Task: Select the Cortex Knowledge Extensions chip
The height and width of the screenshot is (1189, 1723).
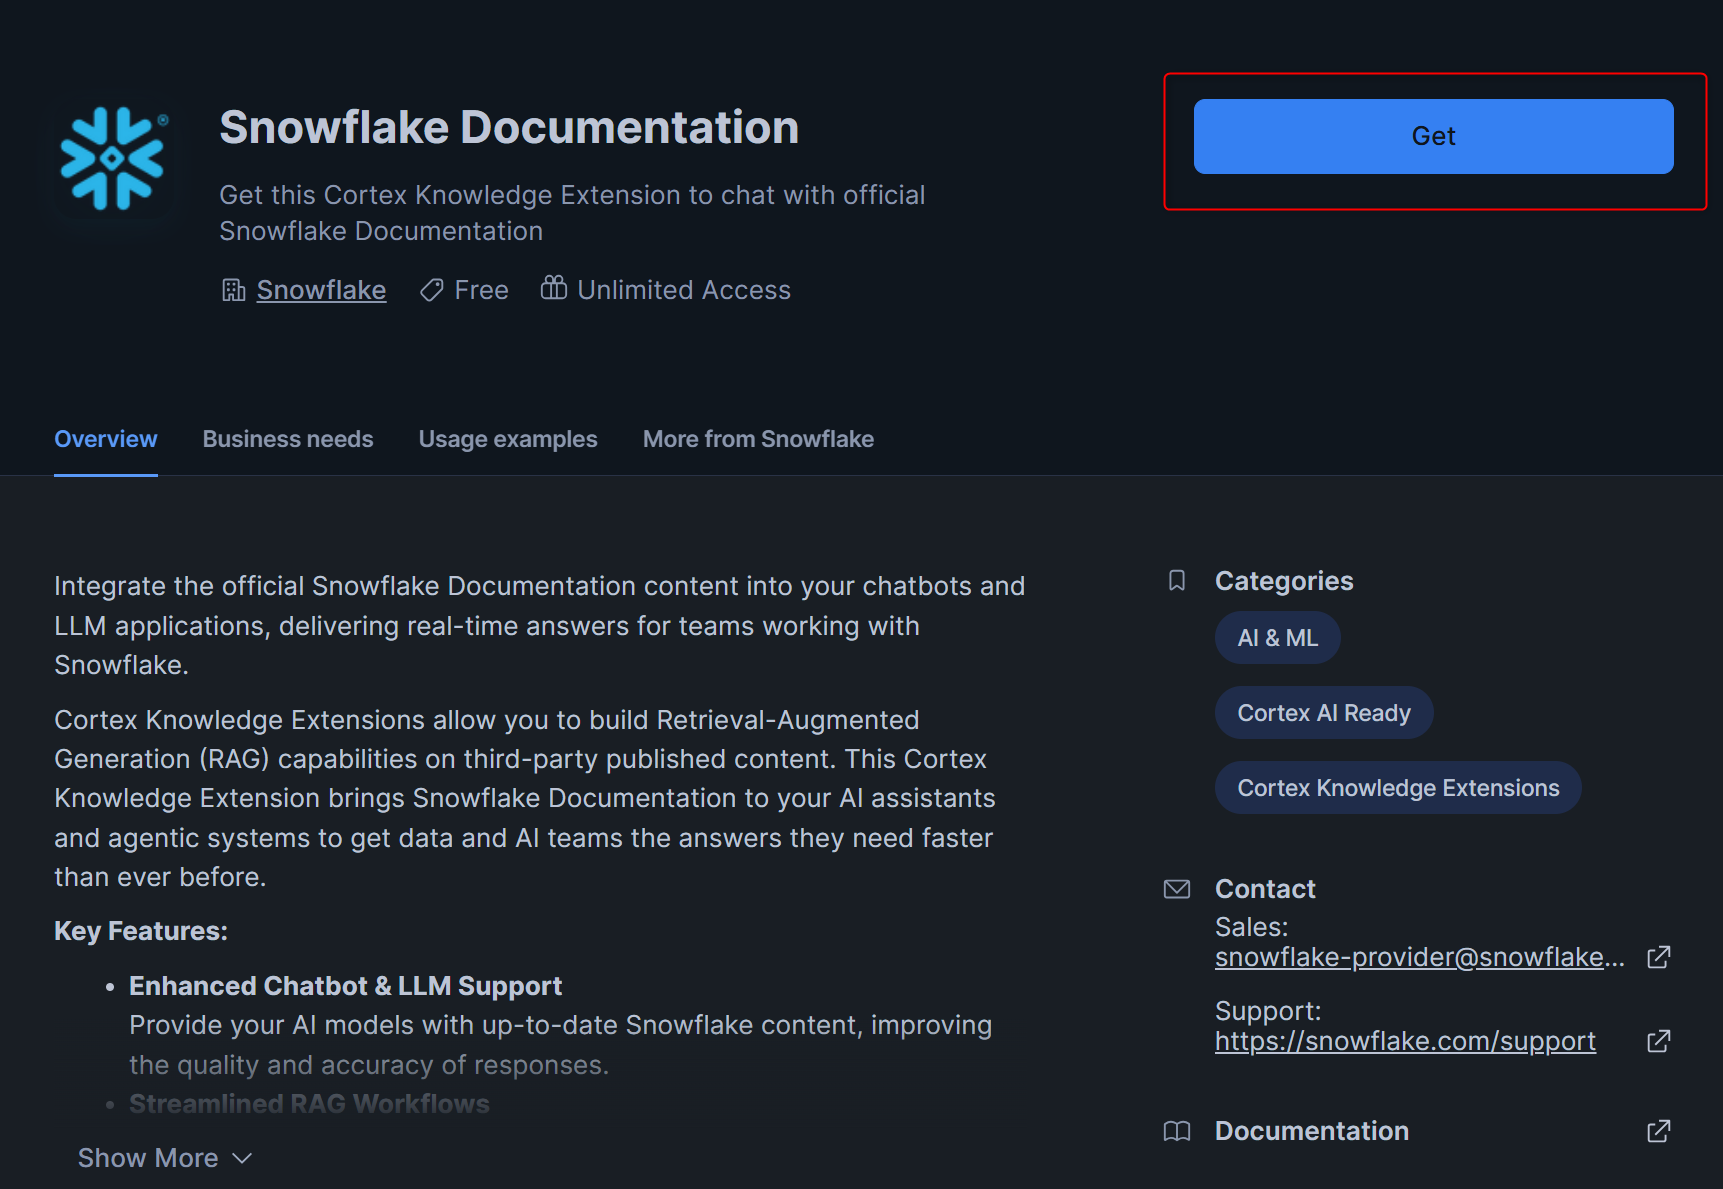Action: 1398,788
